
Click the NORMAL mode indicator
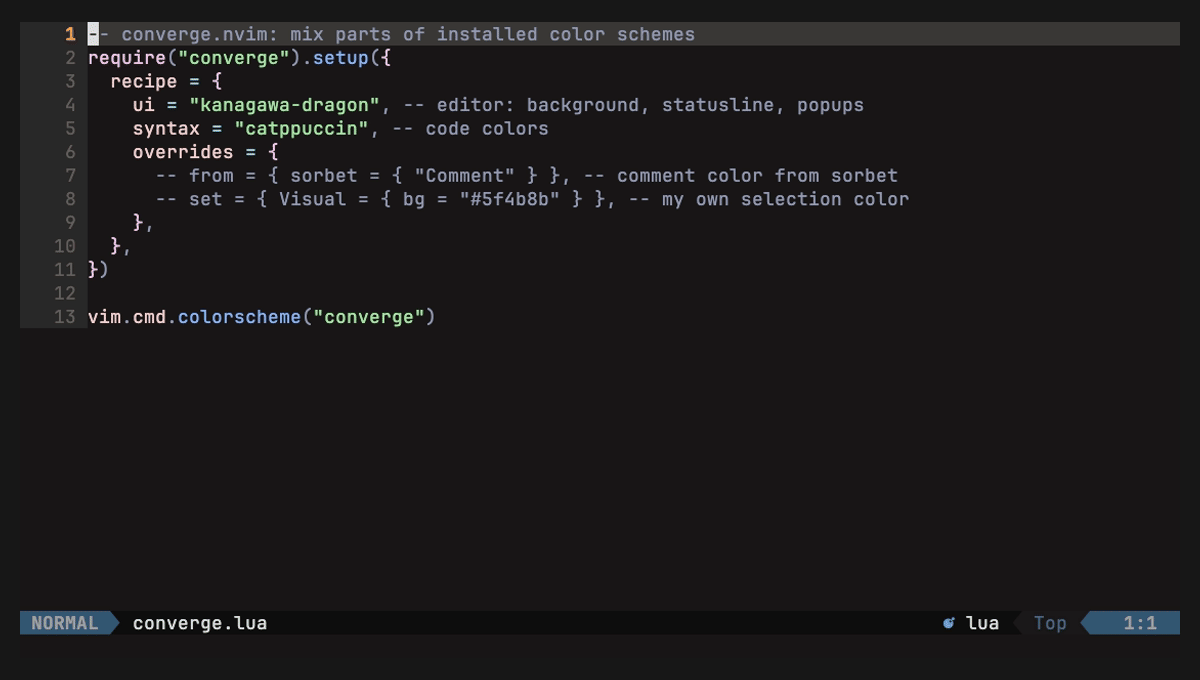click(65, 623)
